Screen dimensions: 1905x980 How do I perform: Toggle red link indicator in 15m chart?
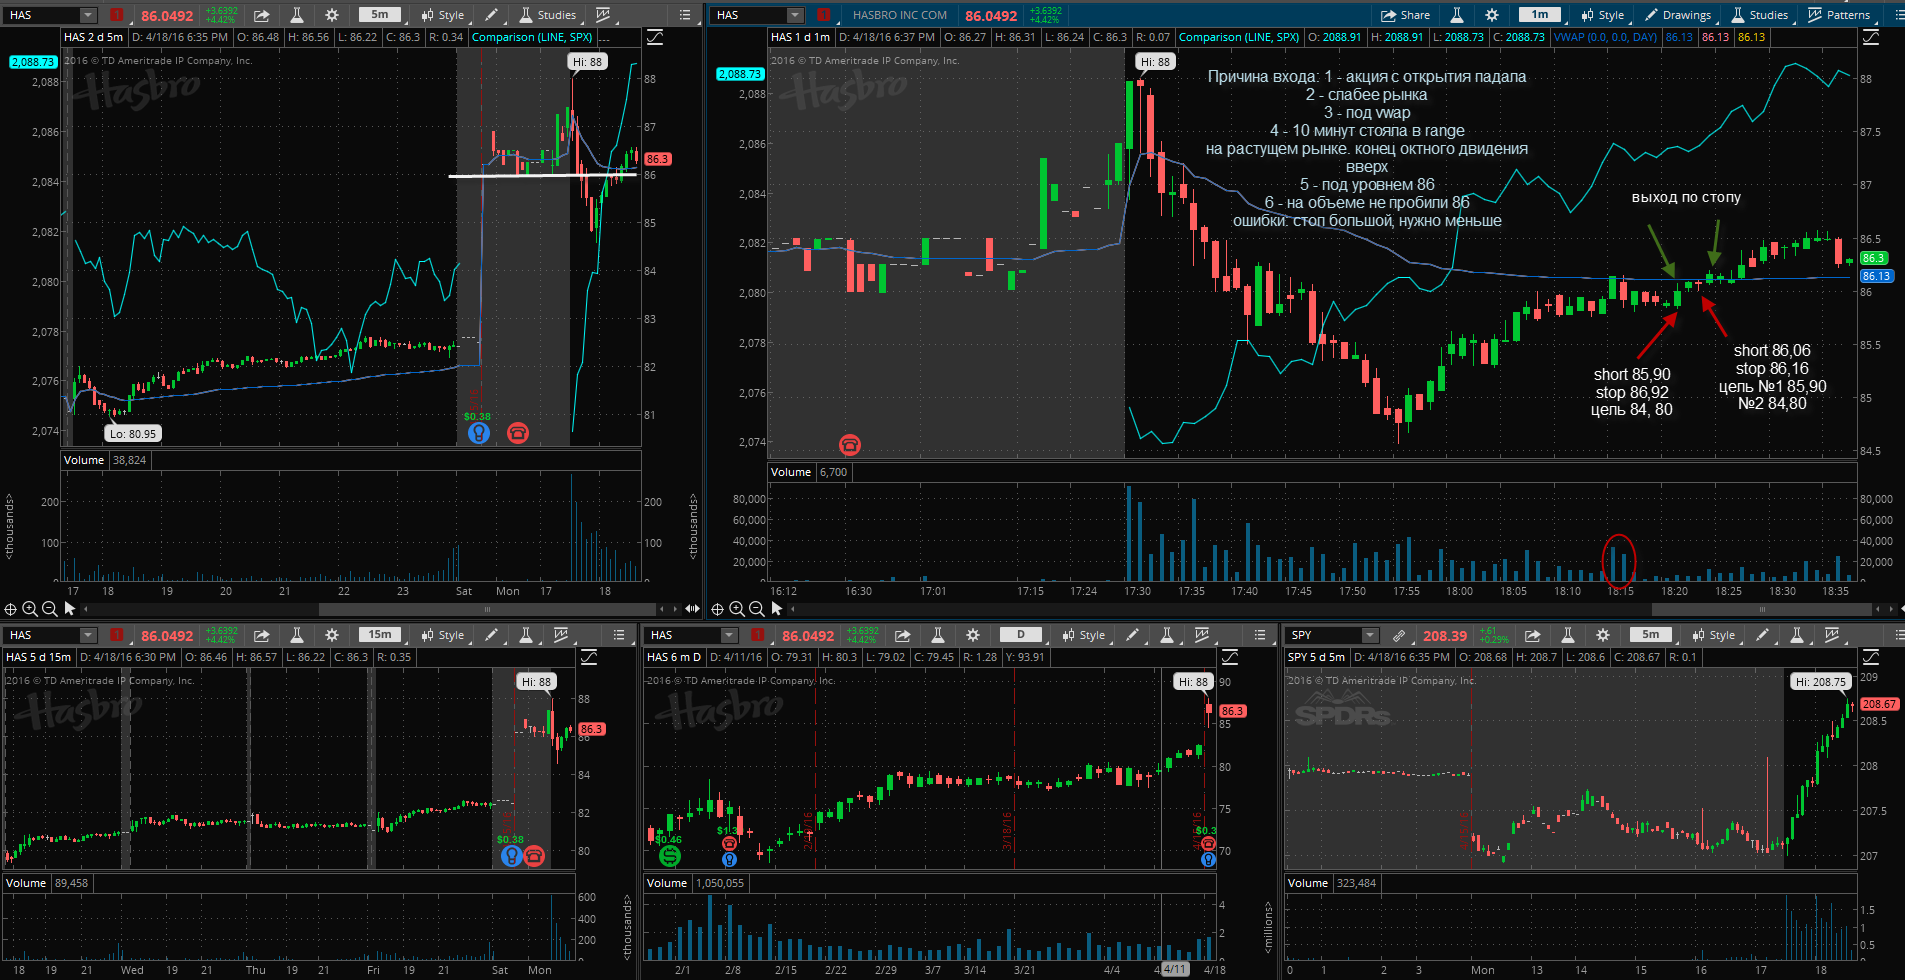(x=117, y=635)
